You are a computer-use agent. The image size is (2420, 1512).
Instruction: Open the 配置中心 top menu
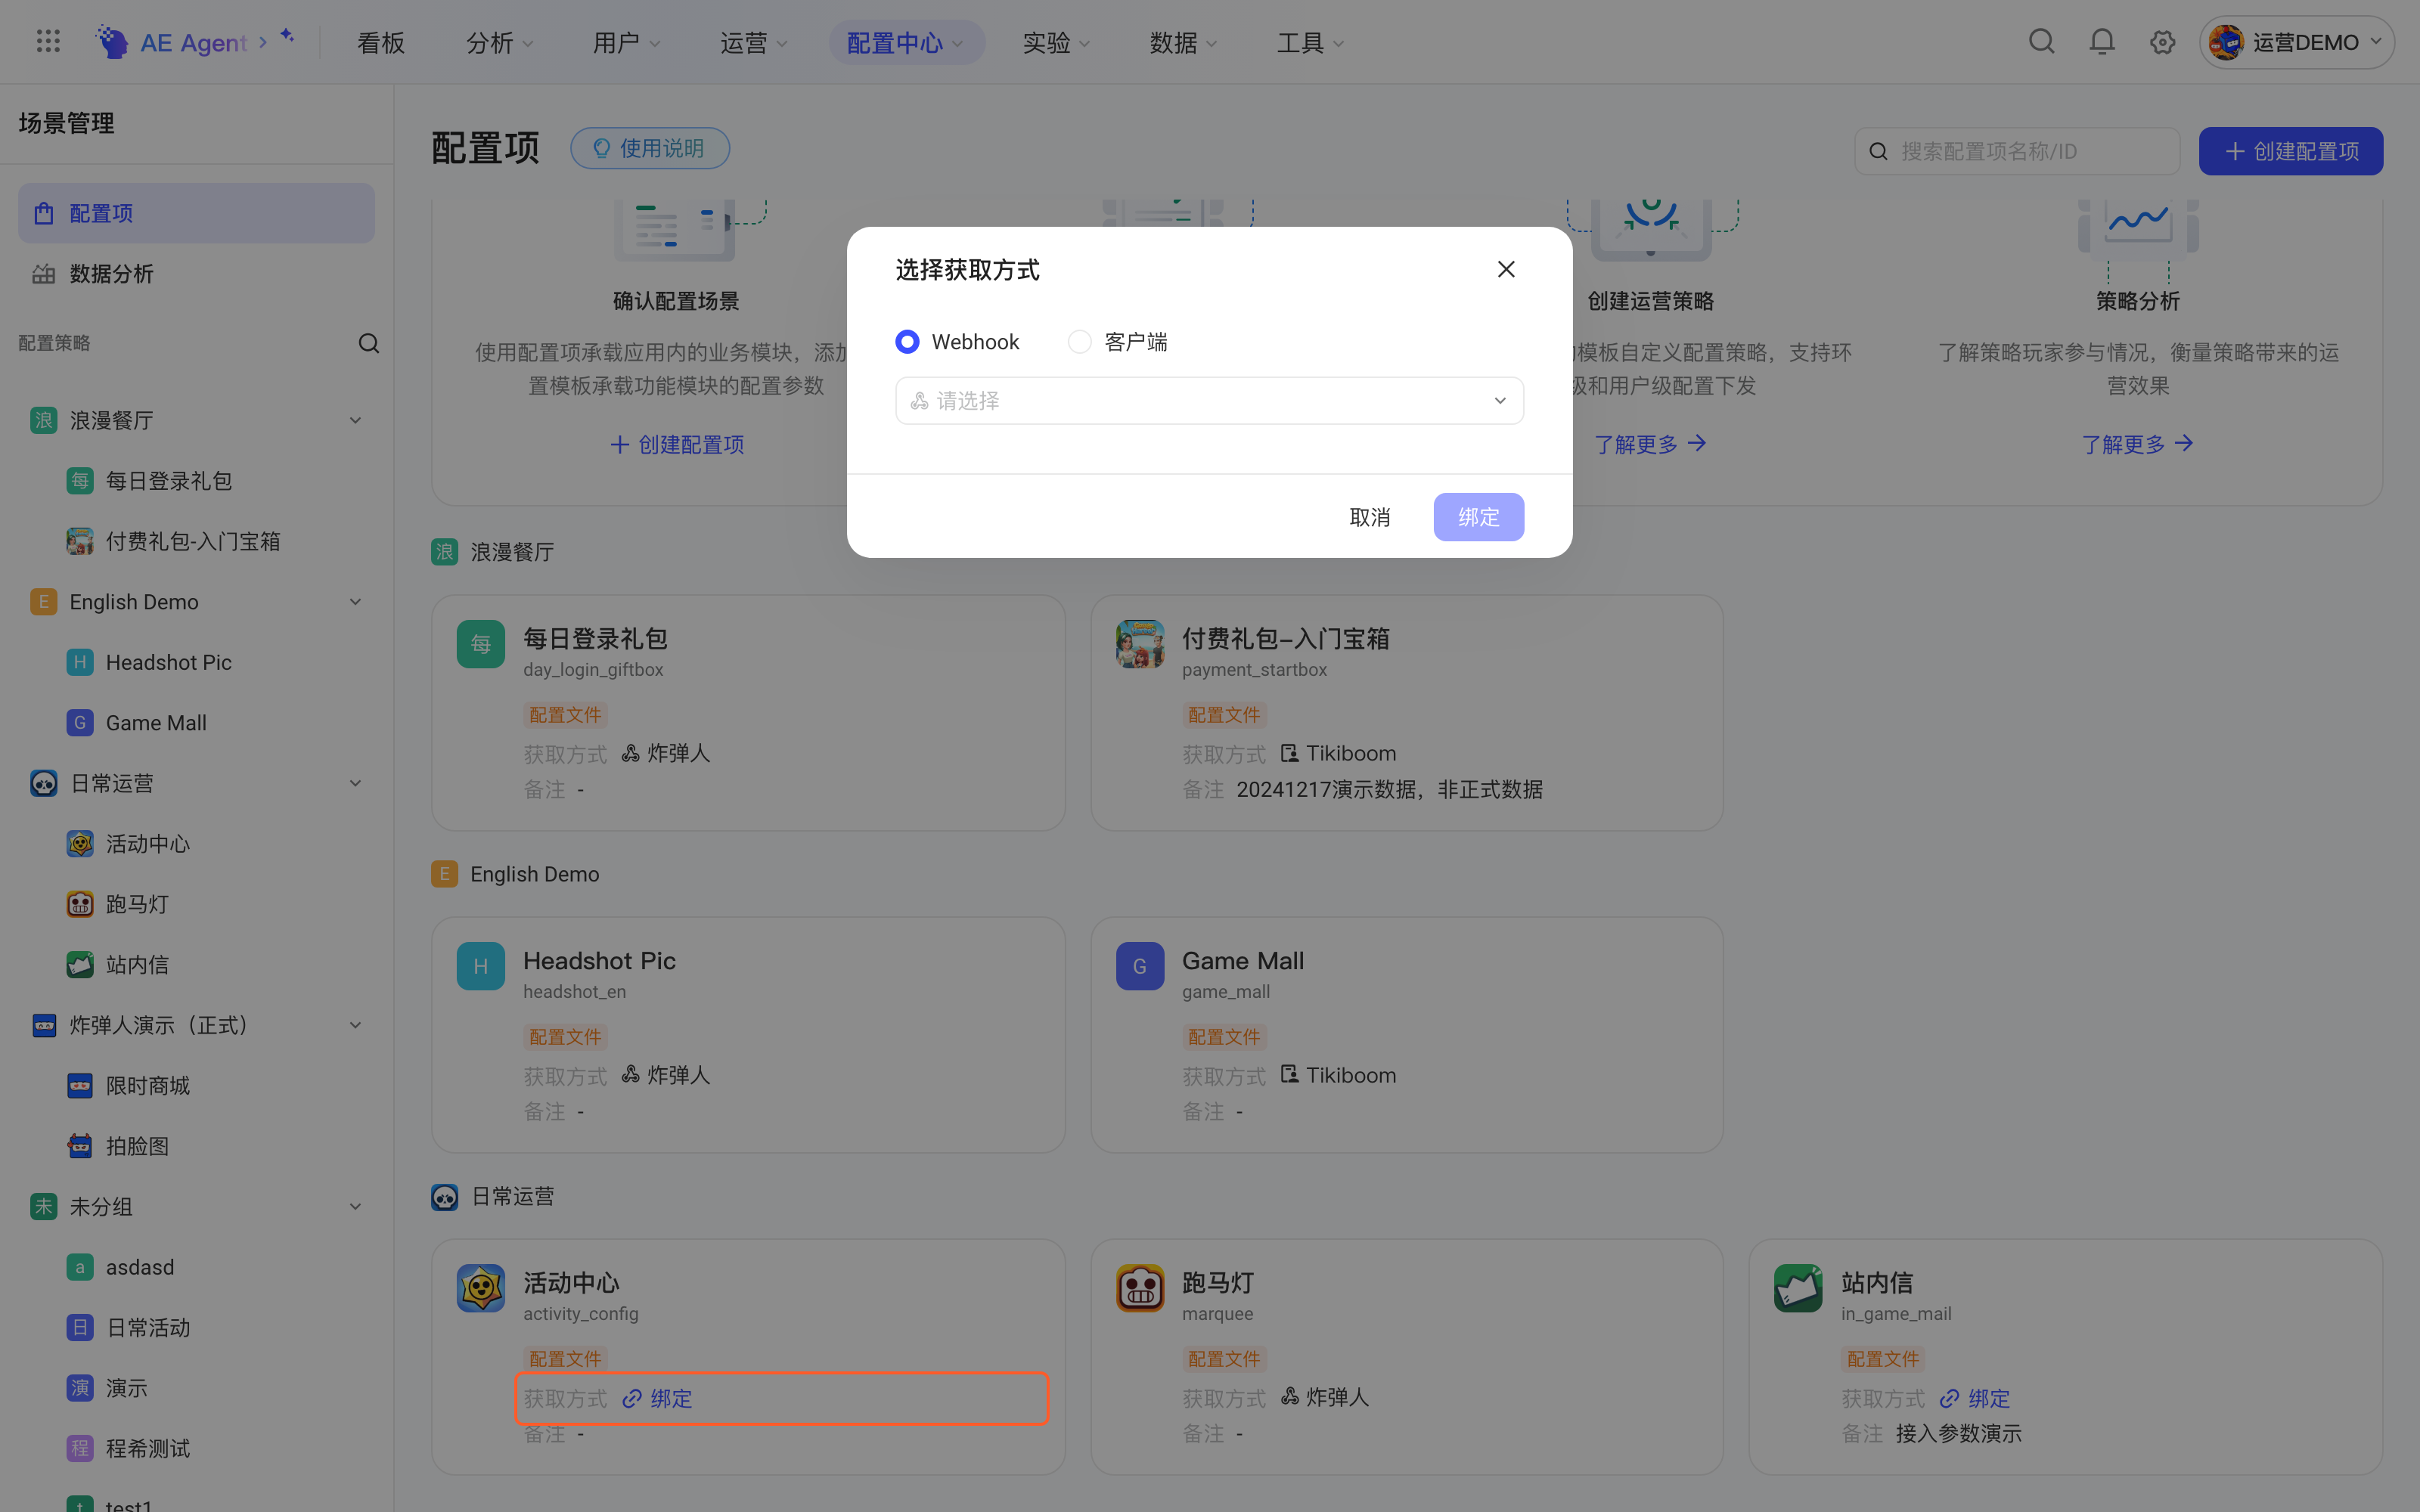coord(906,42)
